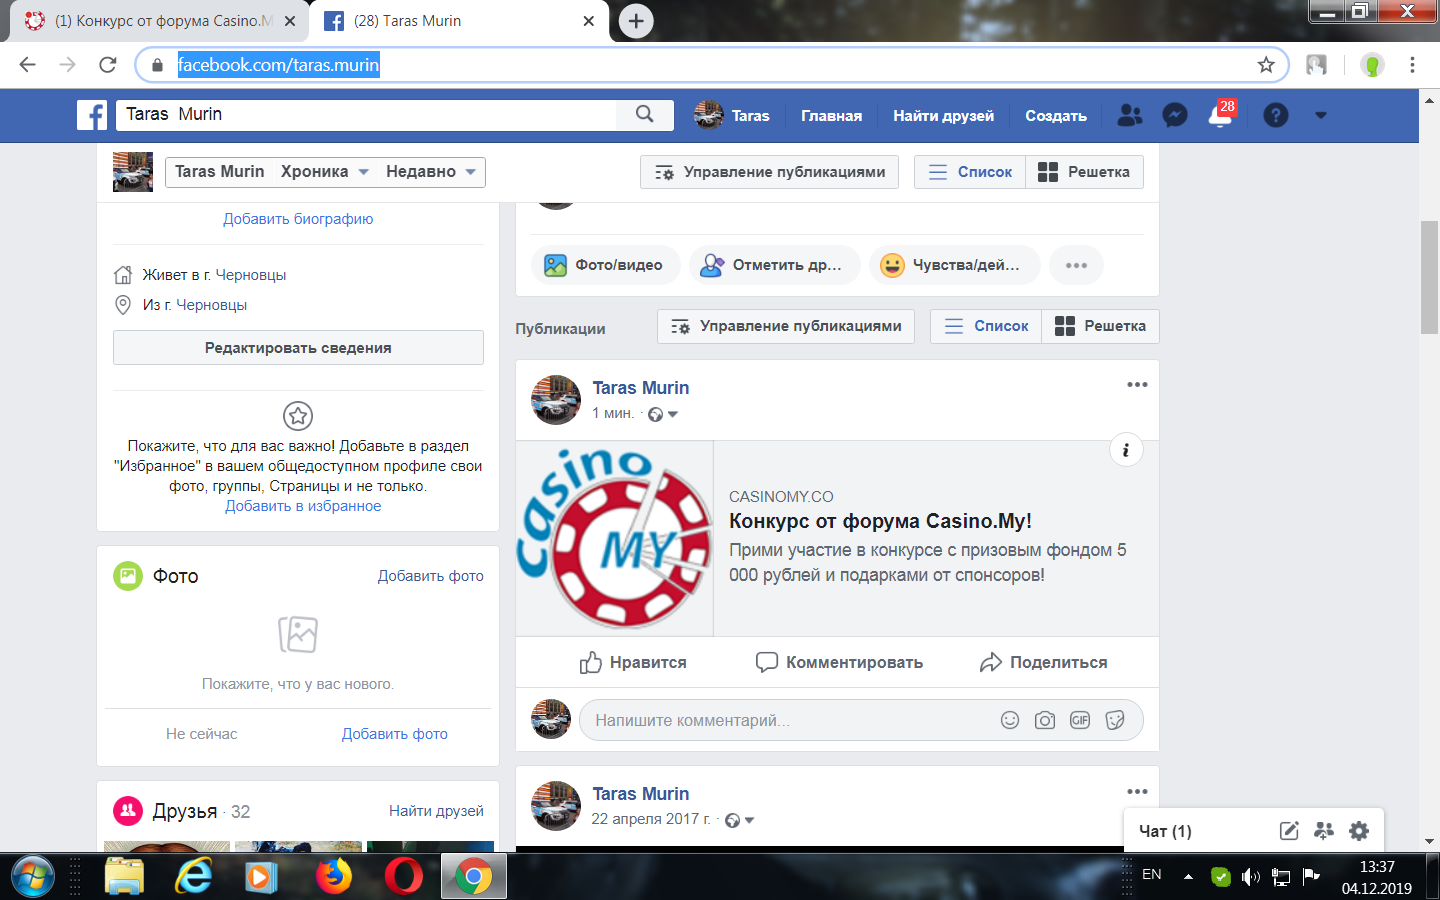Open the sticker picker in the comment field
The image size is (1440, 900).
(1115, 719)
